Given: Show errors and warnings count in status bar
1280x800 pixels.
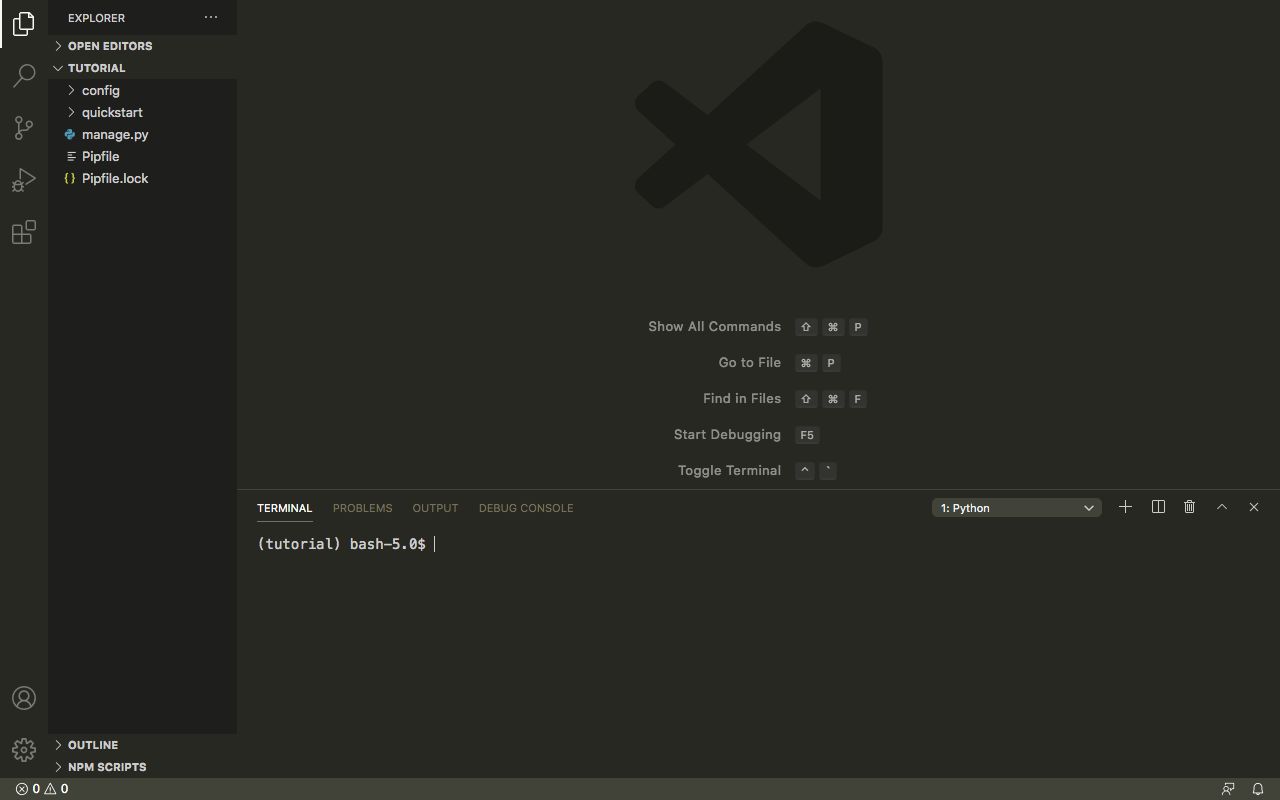Looking at the screenshot, I should pyautogui.click(x=42, y=789).
